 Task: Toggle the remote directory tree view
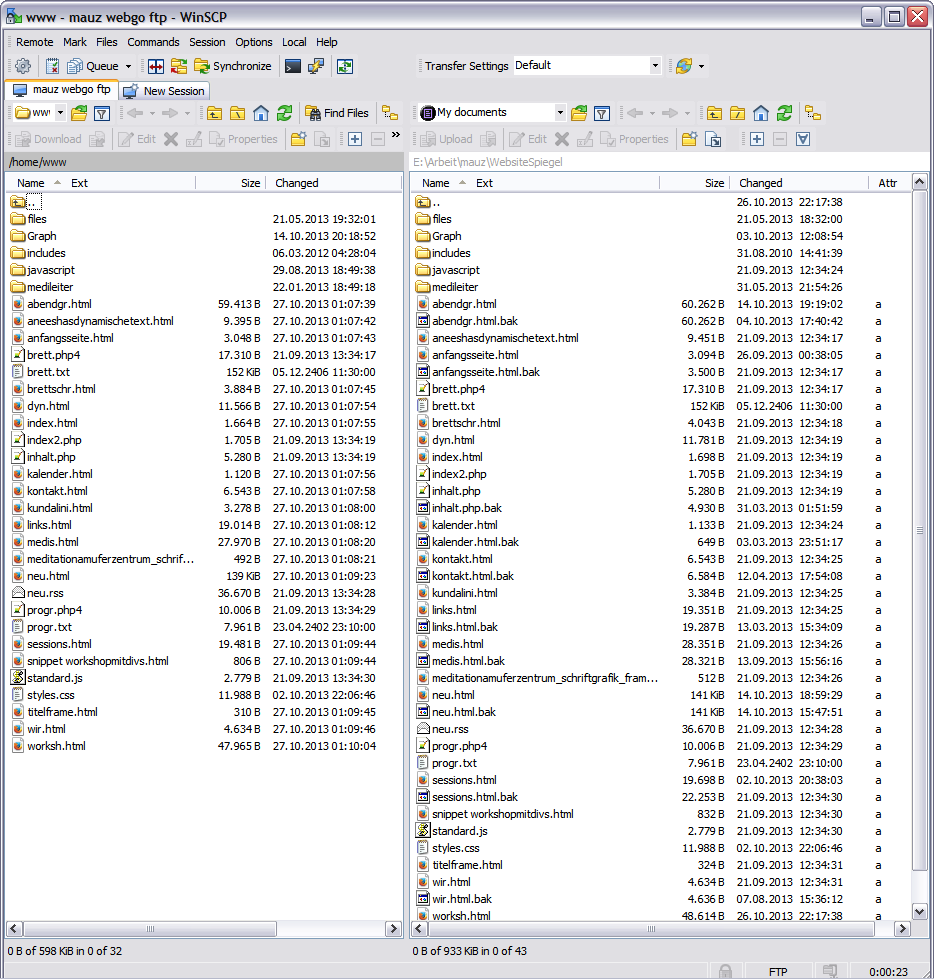click(x=389, y=113)
